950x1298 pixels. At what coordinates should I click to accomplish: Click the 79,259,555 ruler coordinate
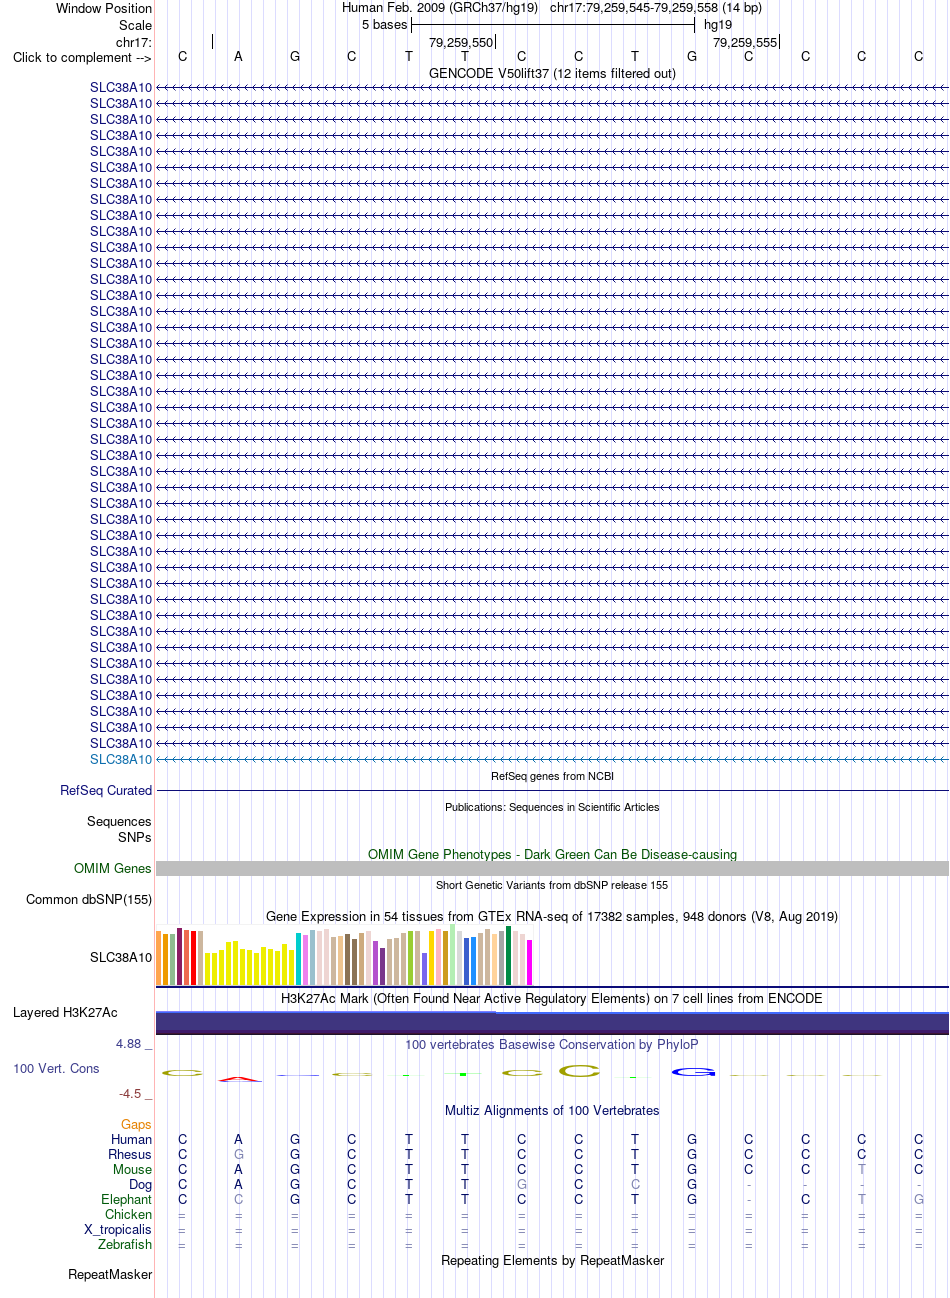(745, 43)
